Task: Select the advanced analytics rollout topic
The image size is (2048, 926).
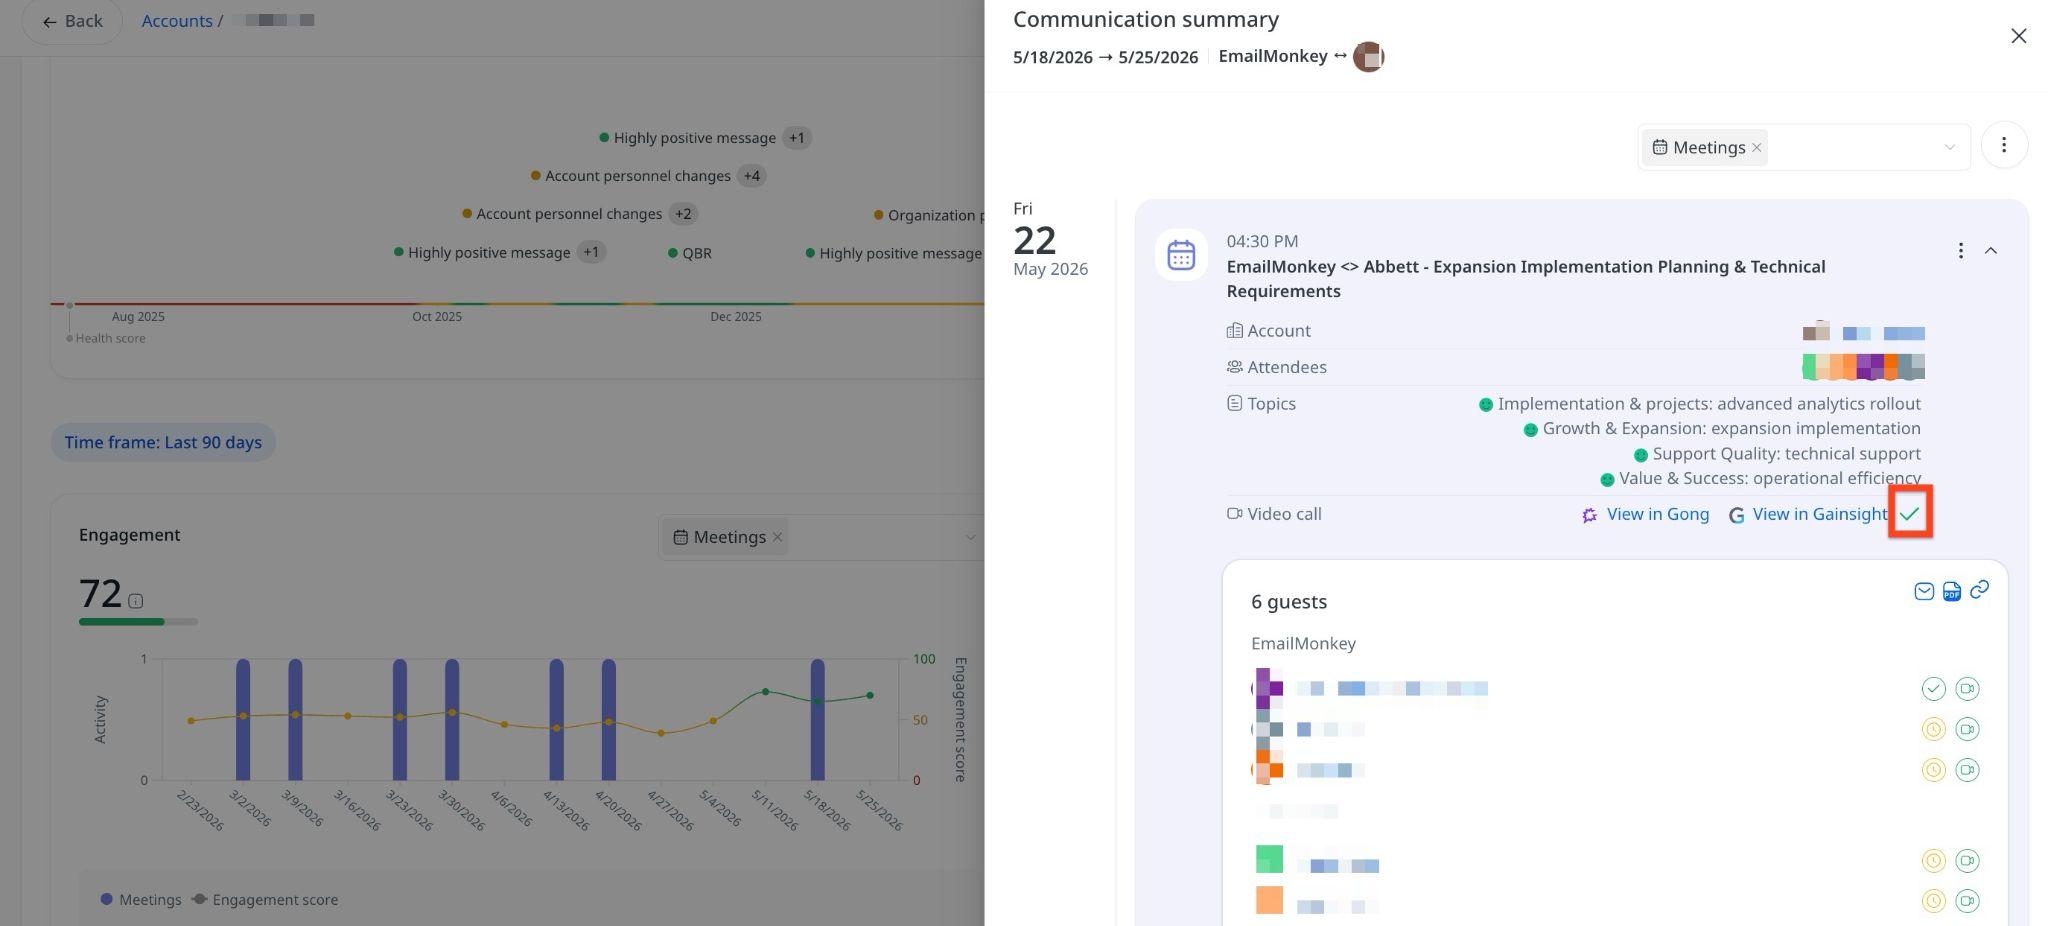Action: [x=1700, y=404]
